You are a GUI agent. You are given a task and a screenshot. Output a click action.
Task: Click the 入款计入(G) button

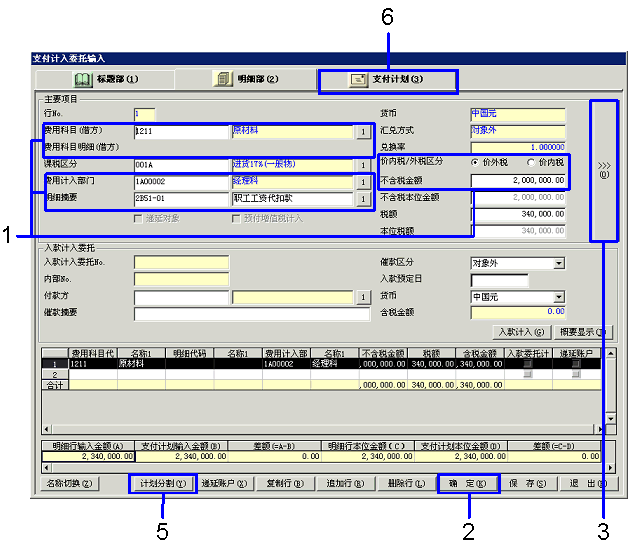(x=521, y=332)
